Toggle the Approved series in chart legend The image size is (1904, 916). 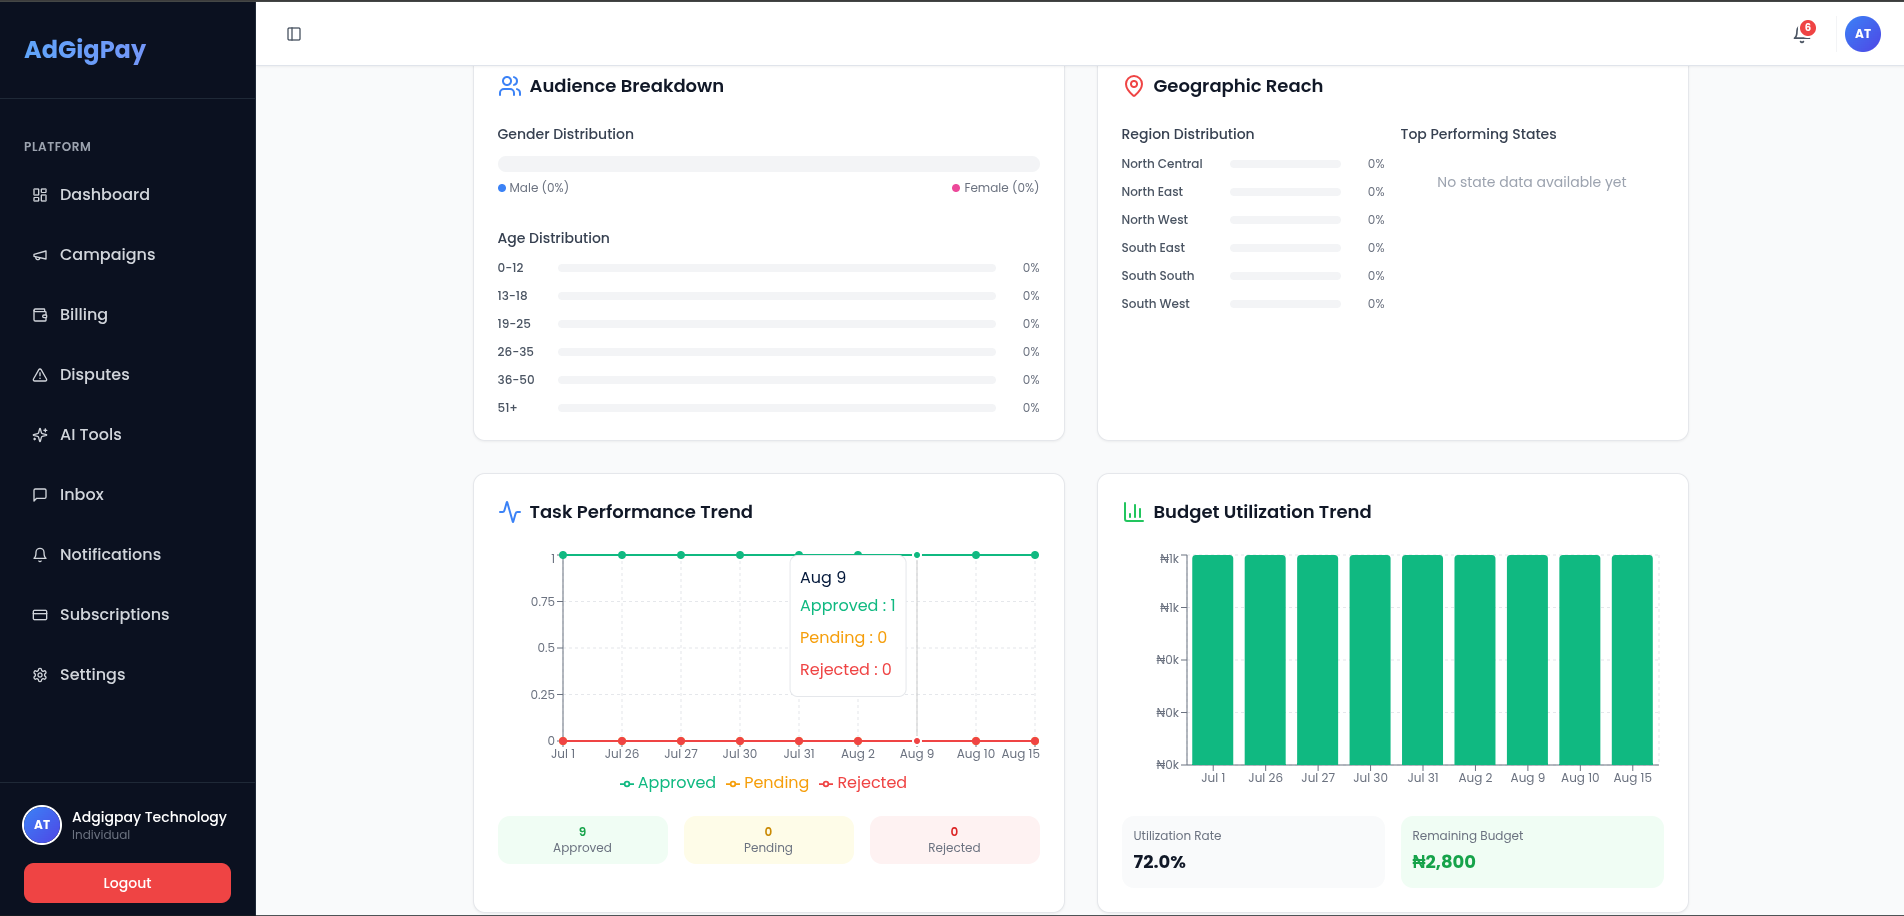pyautogui.click(x=667, y=783)
